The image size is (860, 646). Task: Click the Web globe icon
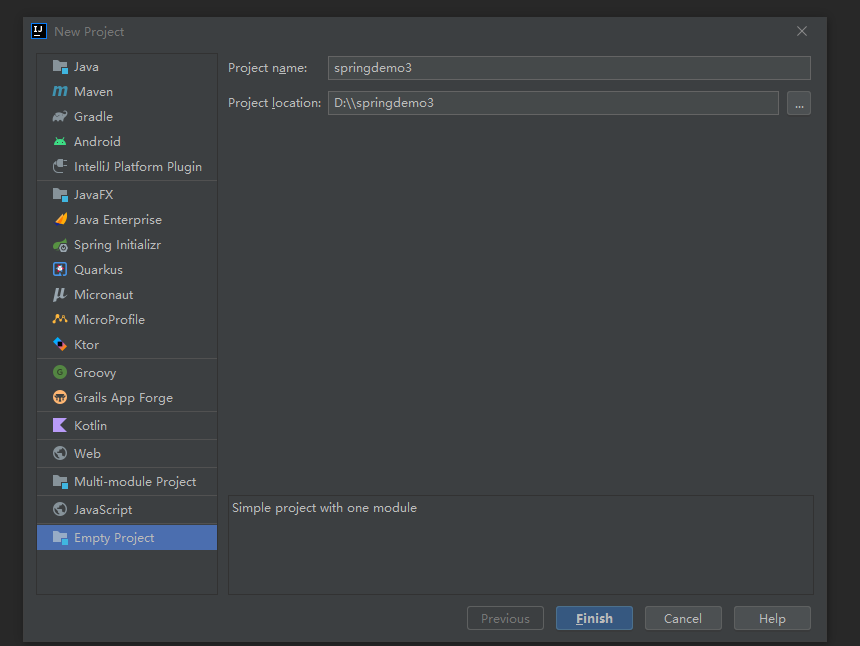pyautogui.click(x=60, y=454)
